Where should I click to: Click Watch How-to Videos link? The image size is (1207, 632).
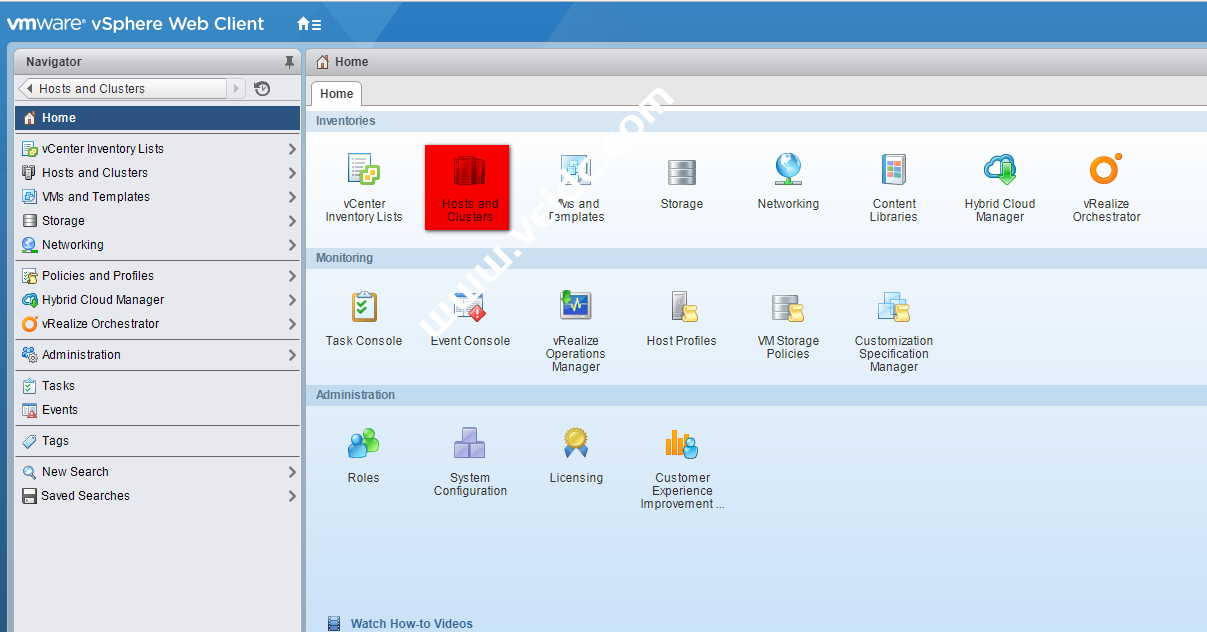[x=411, y=624]
